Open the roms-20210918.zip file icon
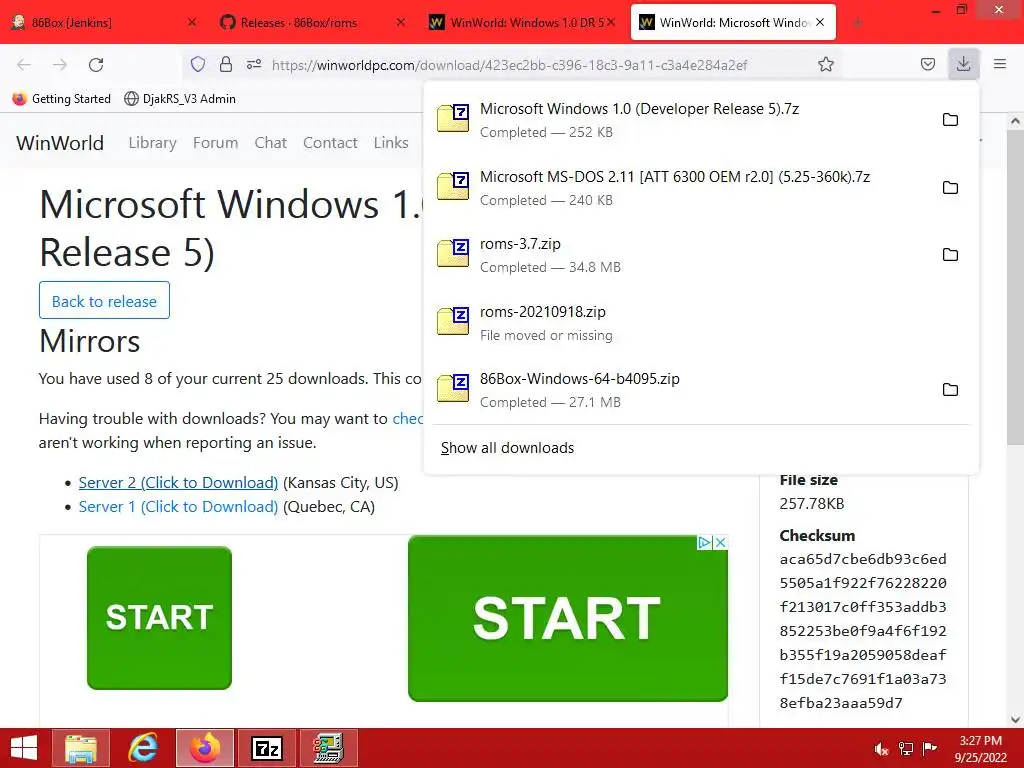 (453, 321)
